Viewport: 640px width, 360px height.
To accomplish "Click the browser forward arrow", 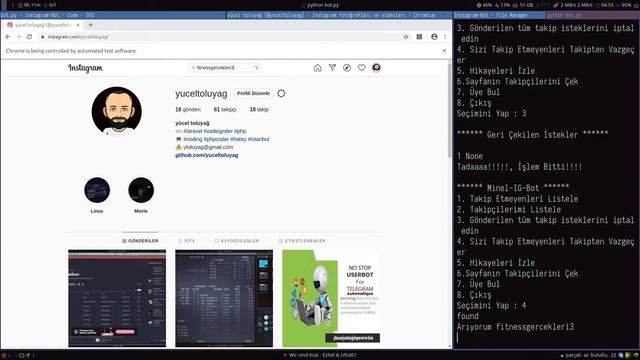I will pos(19,37).
